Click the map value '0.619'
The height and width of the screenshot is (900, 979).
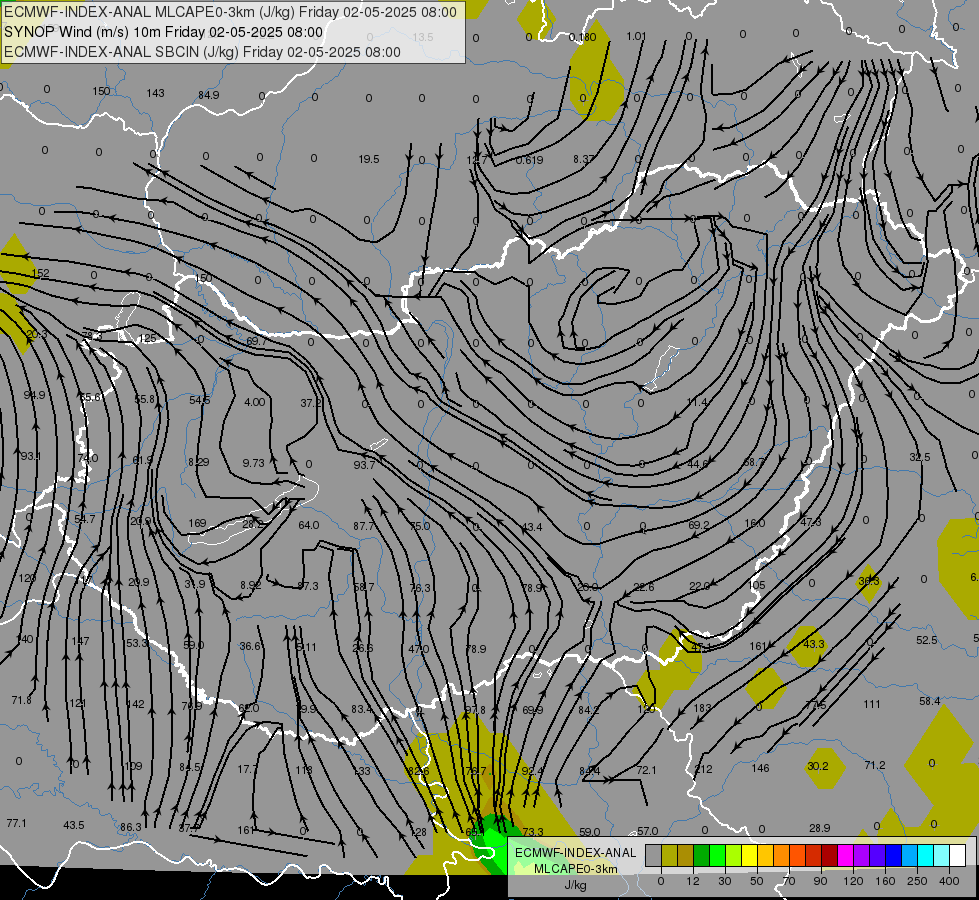click(529, 161)
